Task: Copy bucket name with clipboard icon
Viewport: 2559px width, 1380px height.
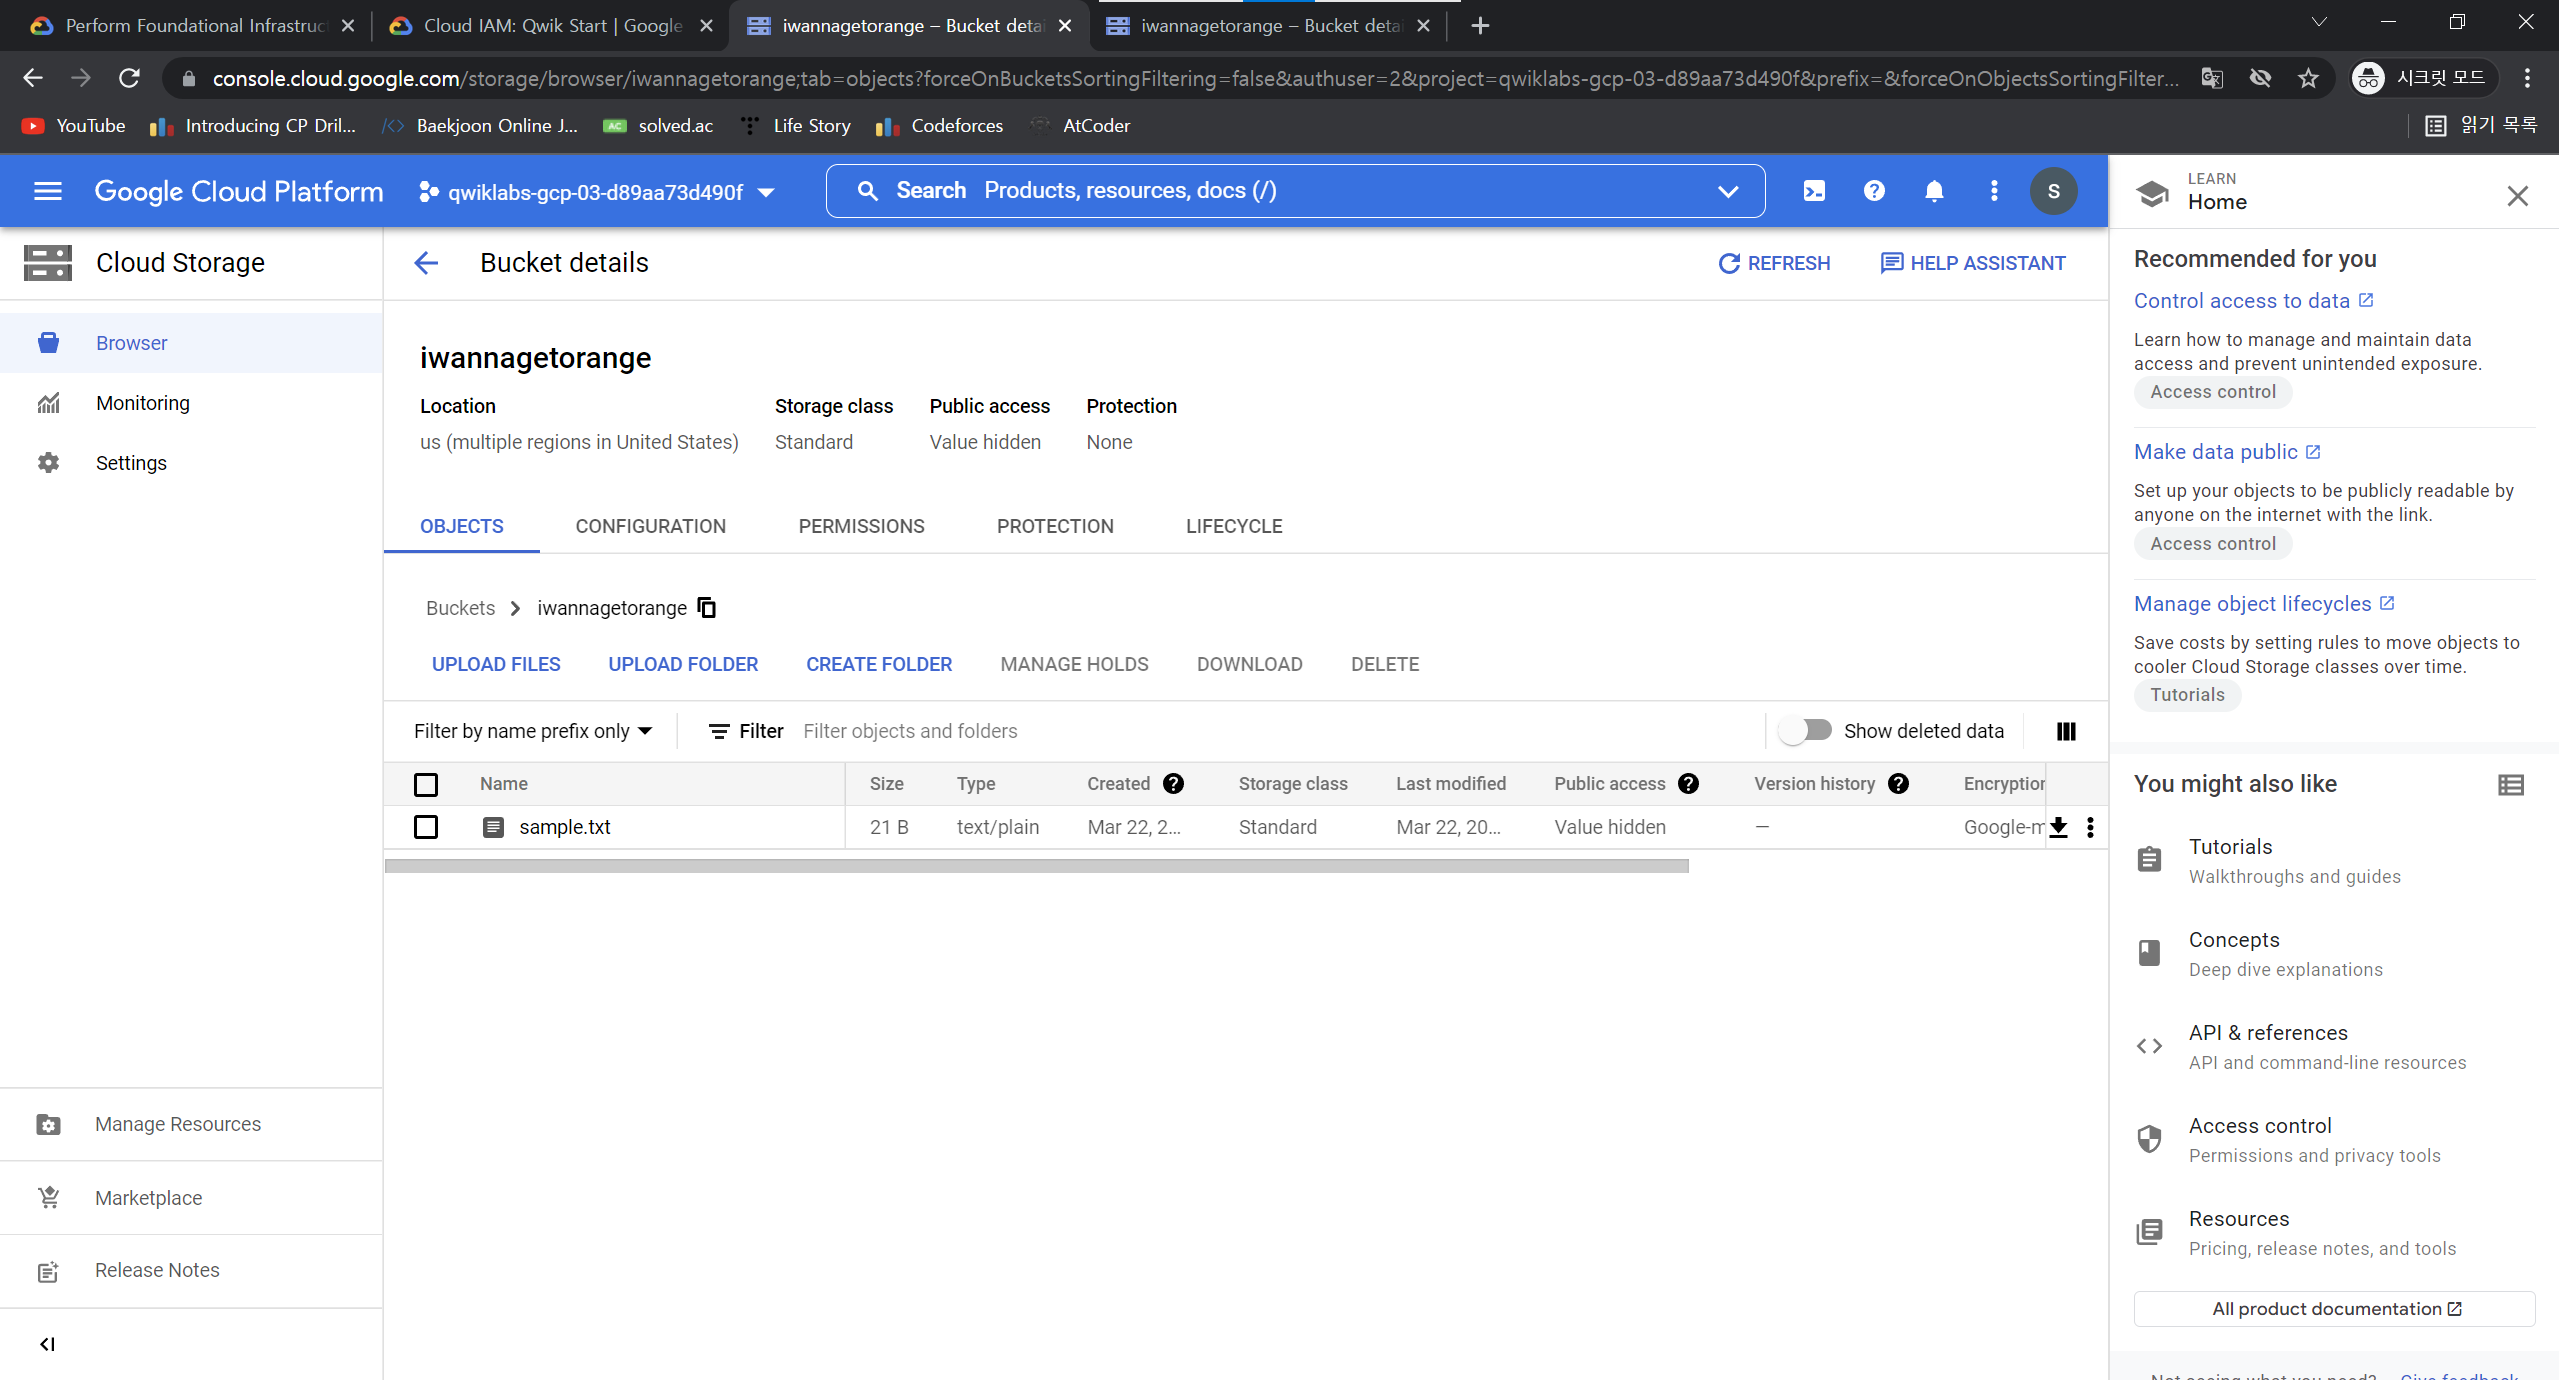Action: 707,608
